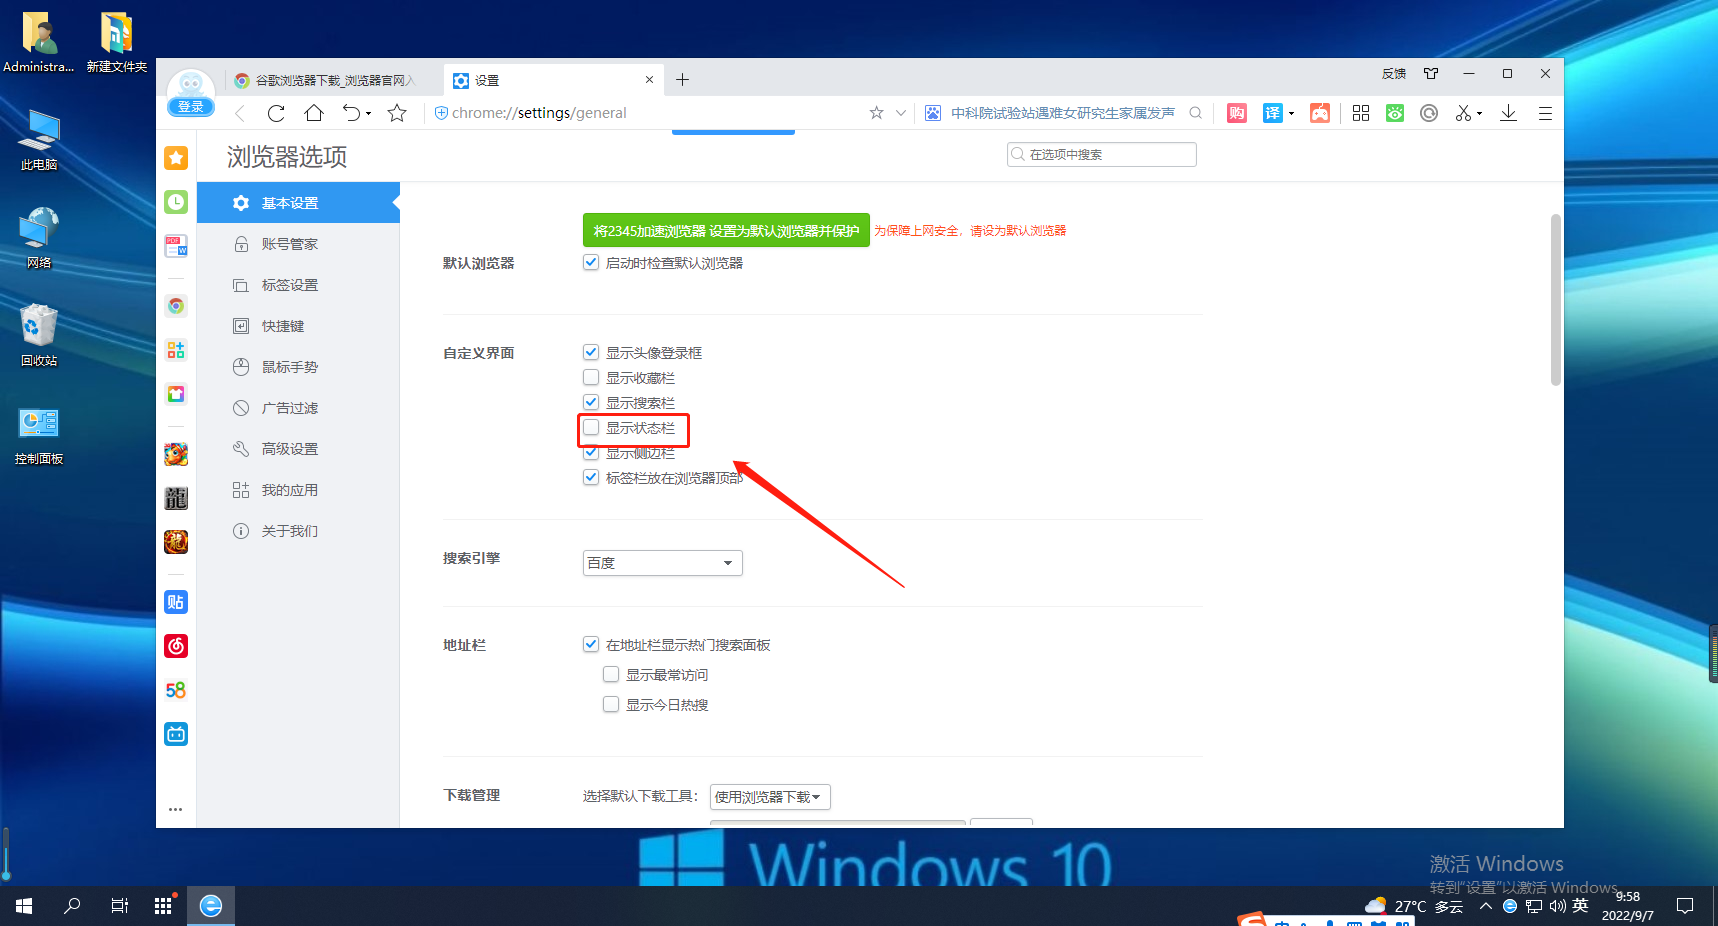
Task: Click the green eye-protection icon
Action: 1395,113
